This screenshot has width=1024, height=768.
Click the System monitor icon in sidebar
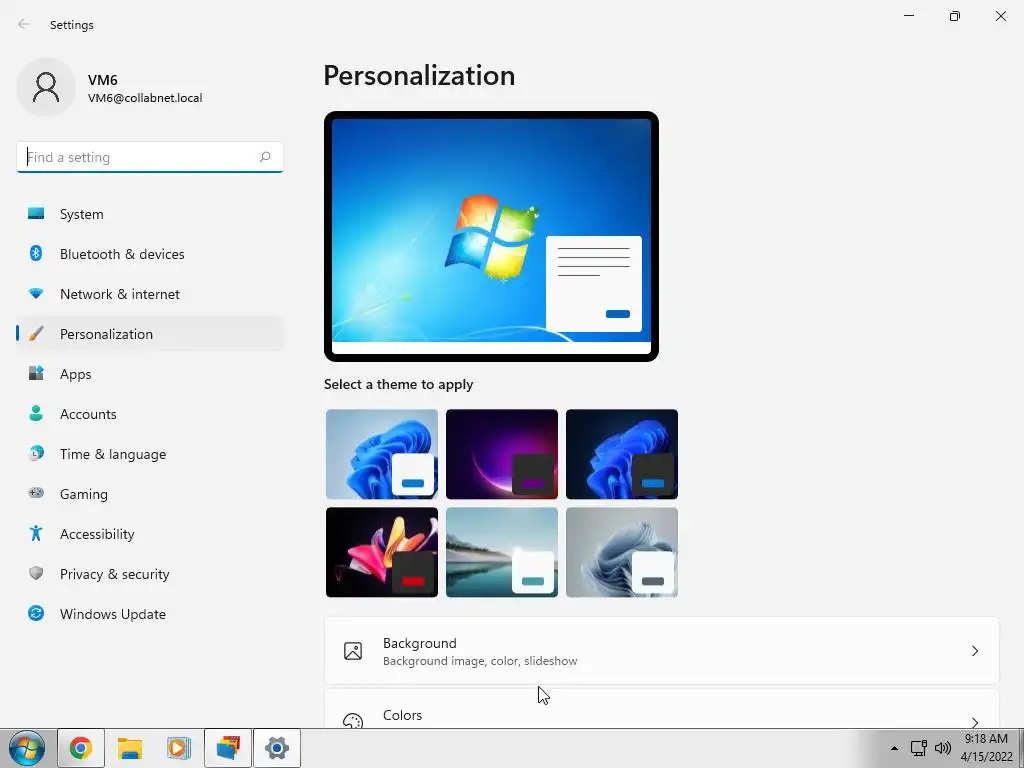point(36,214)
